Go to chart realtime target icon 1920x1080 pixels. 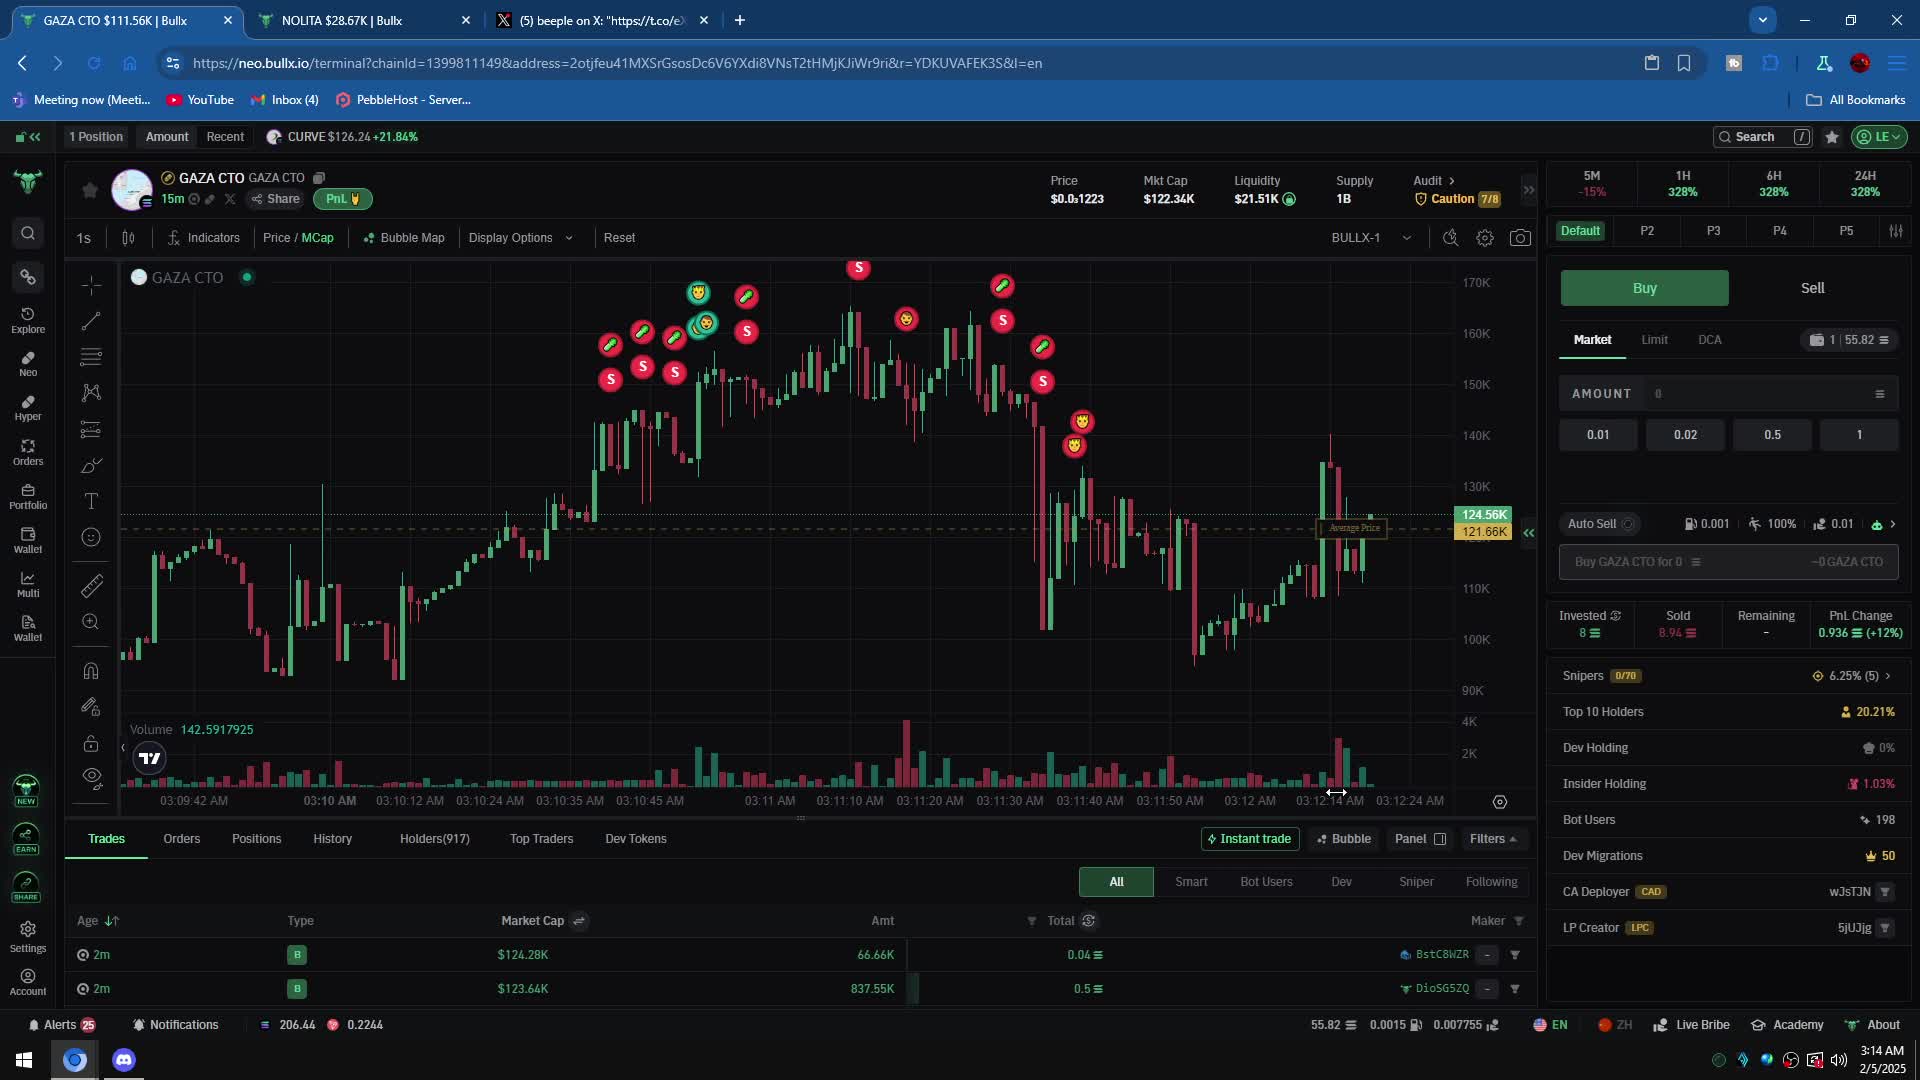click(1500, 802)
